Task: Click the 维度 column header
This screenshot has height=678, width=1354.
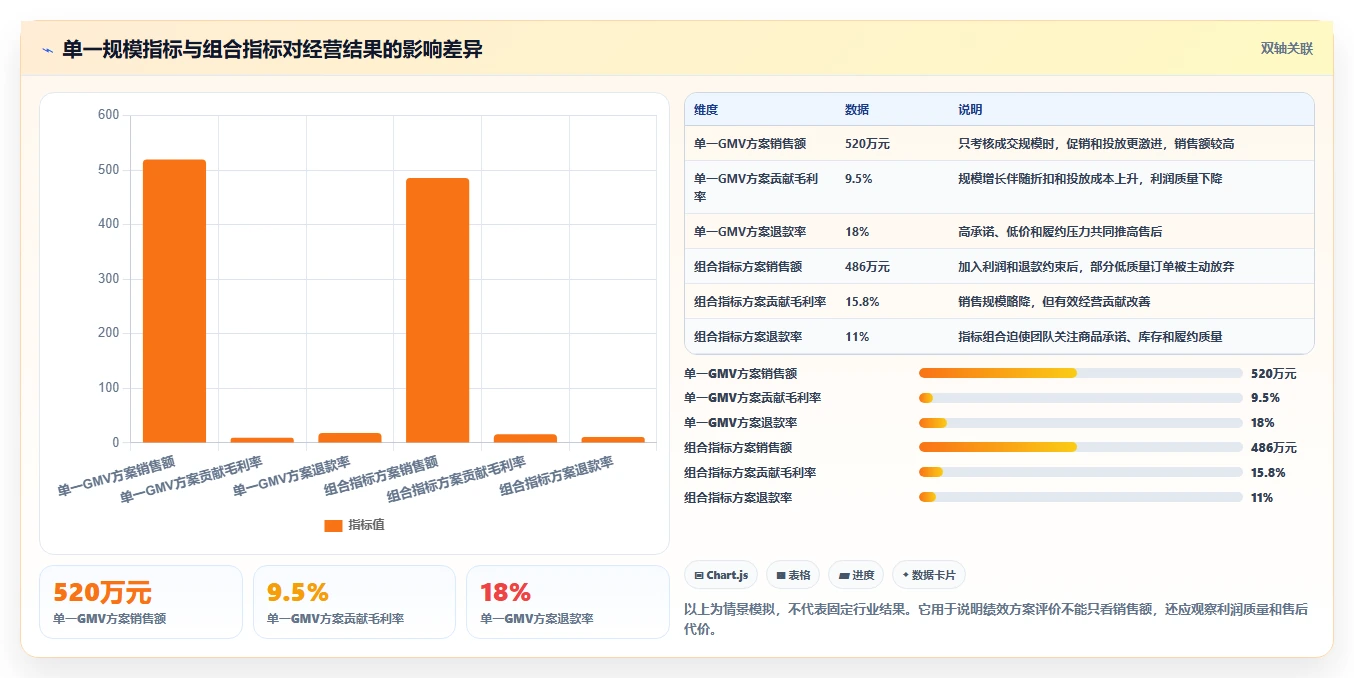Action: pos(706,110)
